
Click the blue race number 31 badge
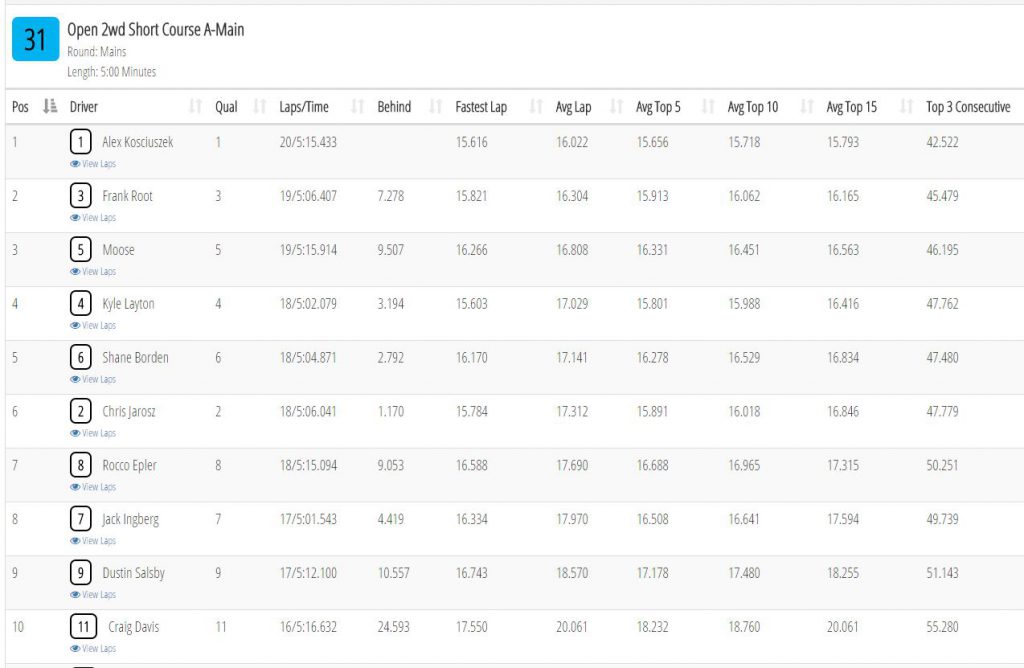[x=35, y=39]
